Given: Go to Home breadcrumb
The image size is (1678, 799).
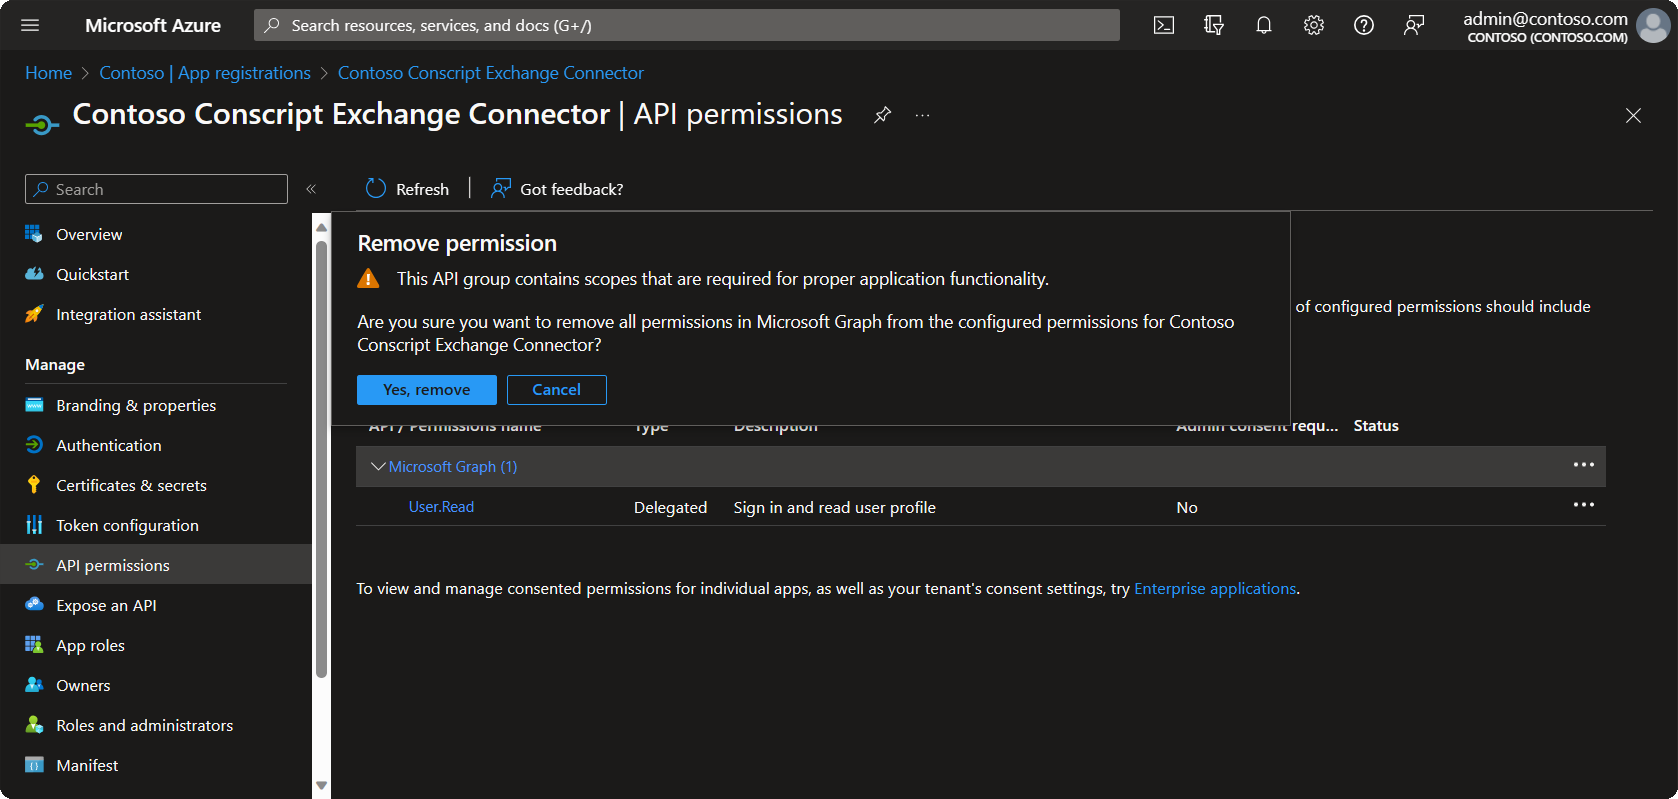Looking at the screenshot, I should coord(48,73).
